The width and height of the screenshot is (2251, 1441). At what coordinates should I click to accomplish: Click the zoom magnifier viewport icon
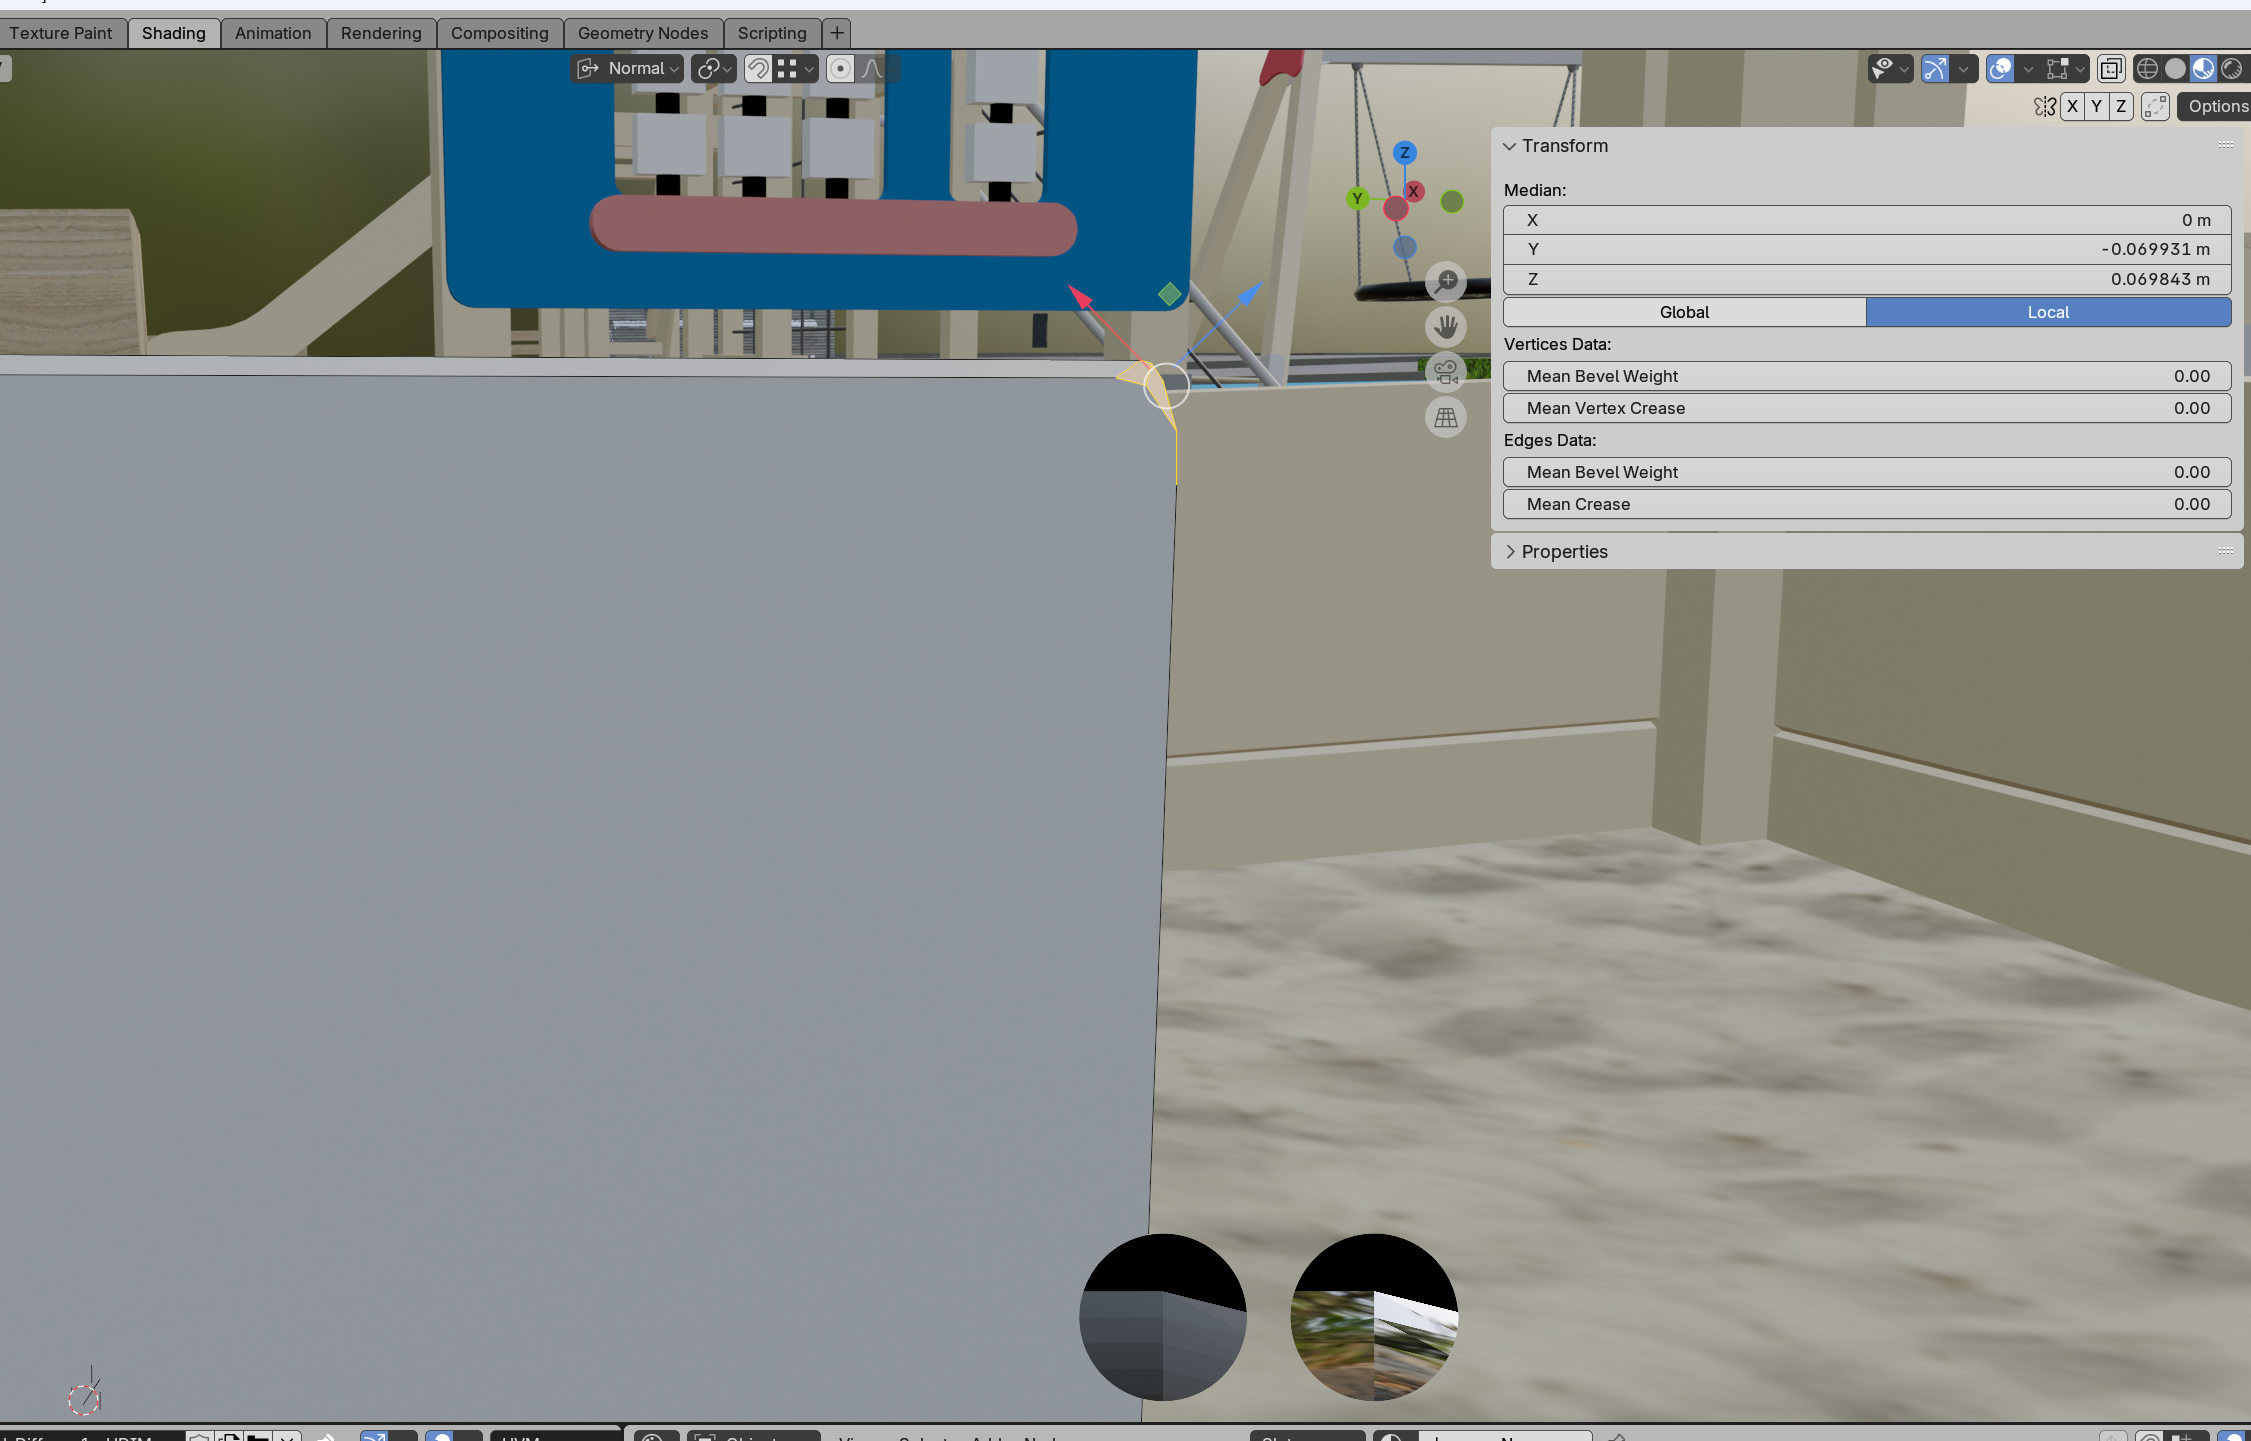click(1446, 282)
